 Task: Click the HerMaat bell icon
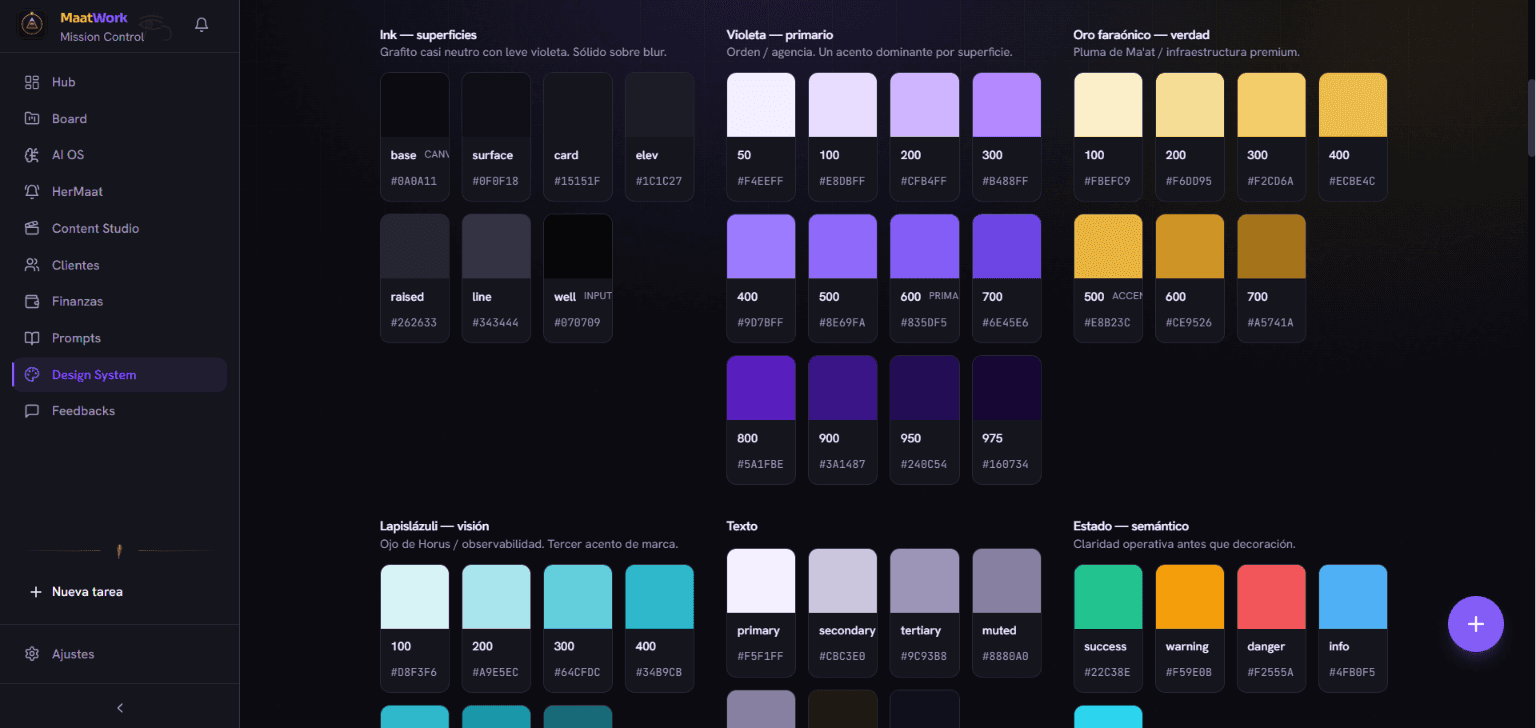point(32,191)
